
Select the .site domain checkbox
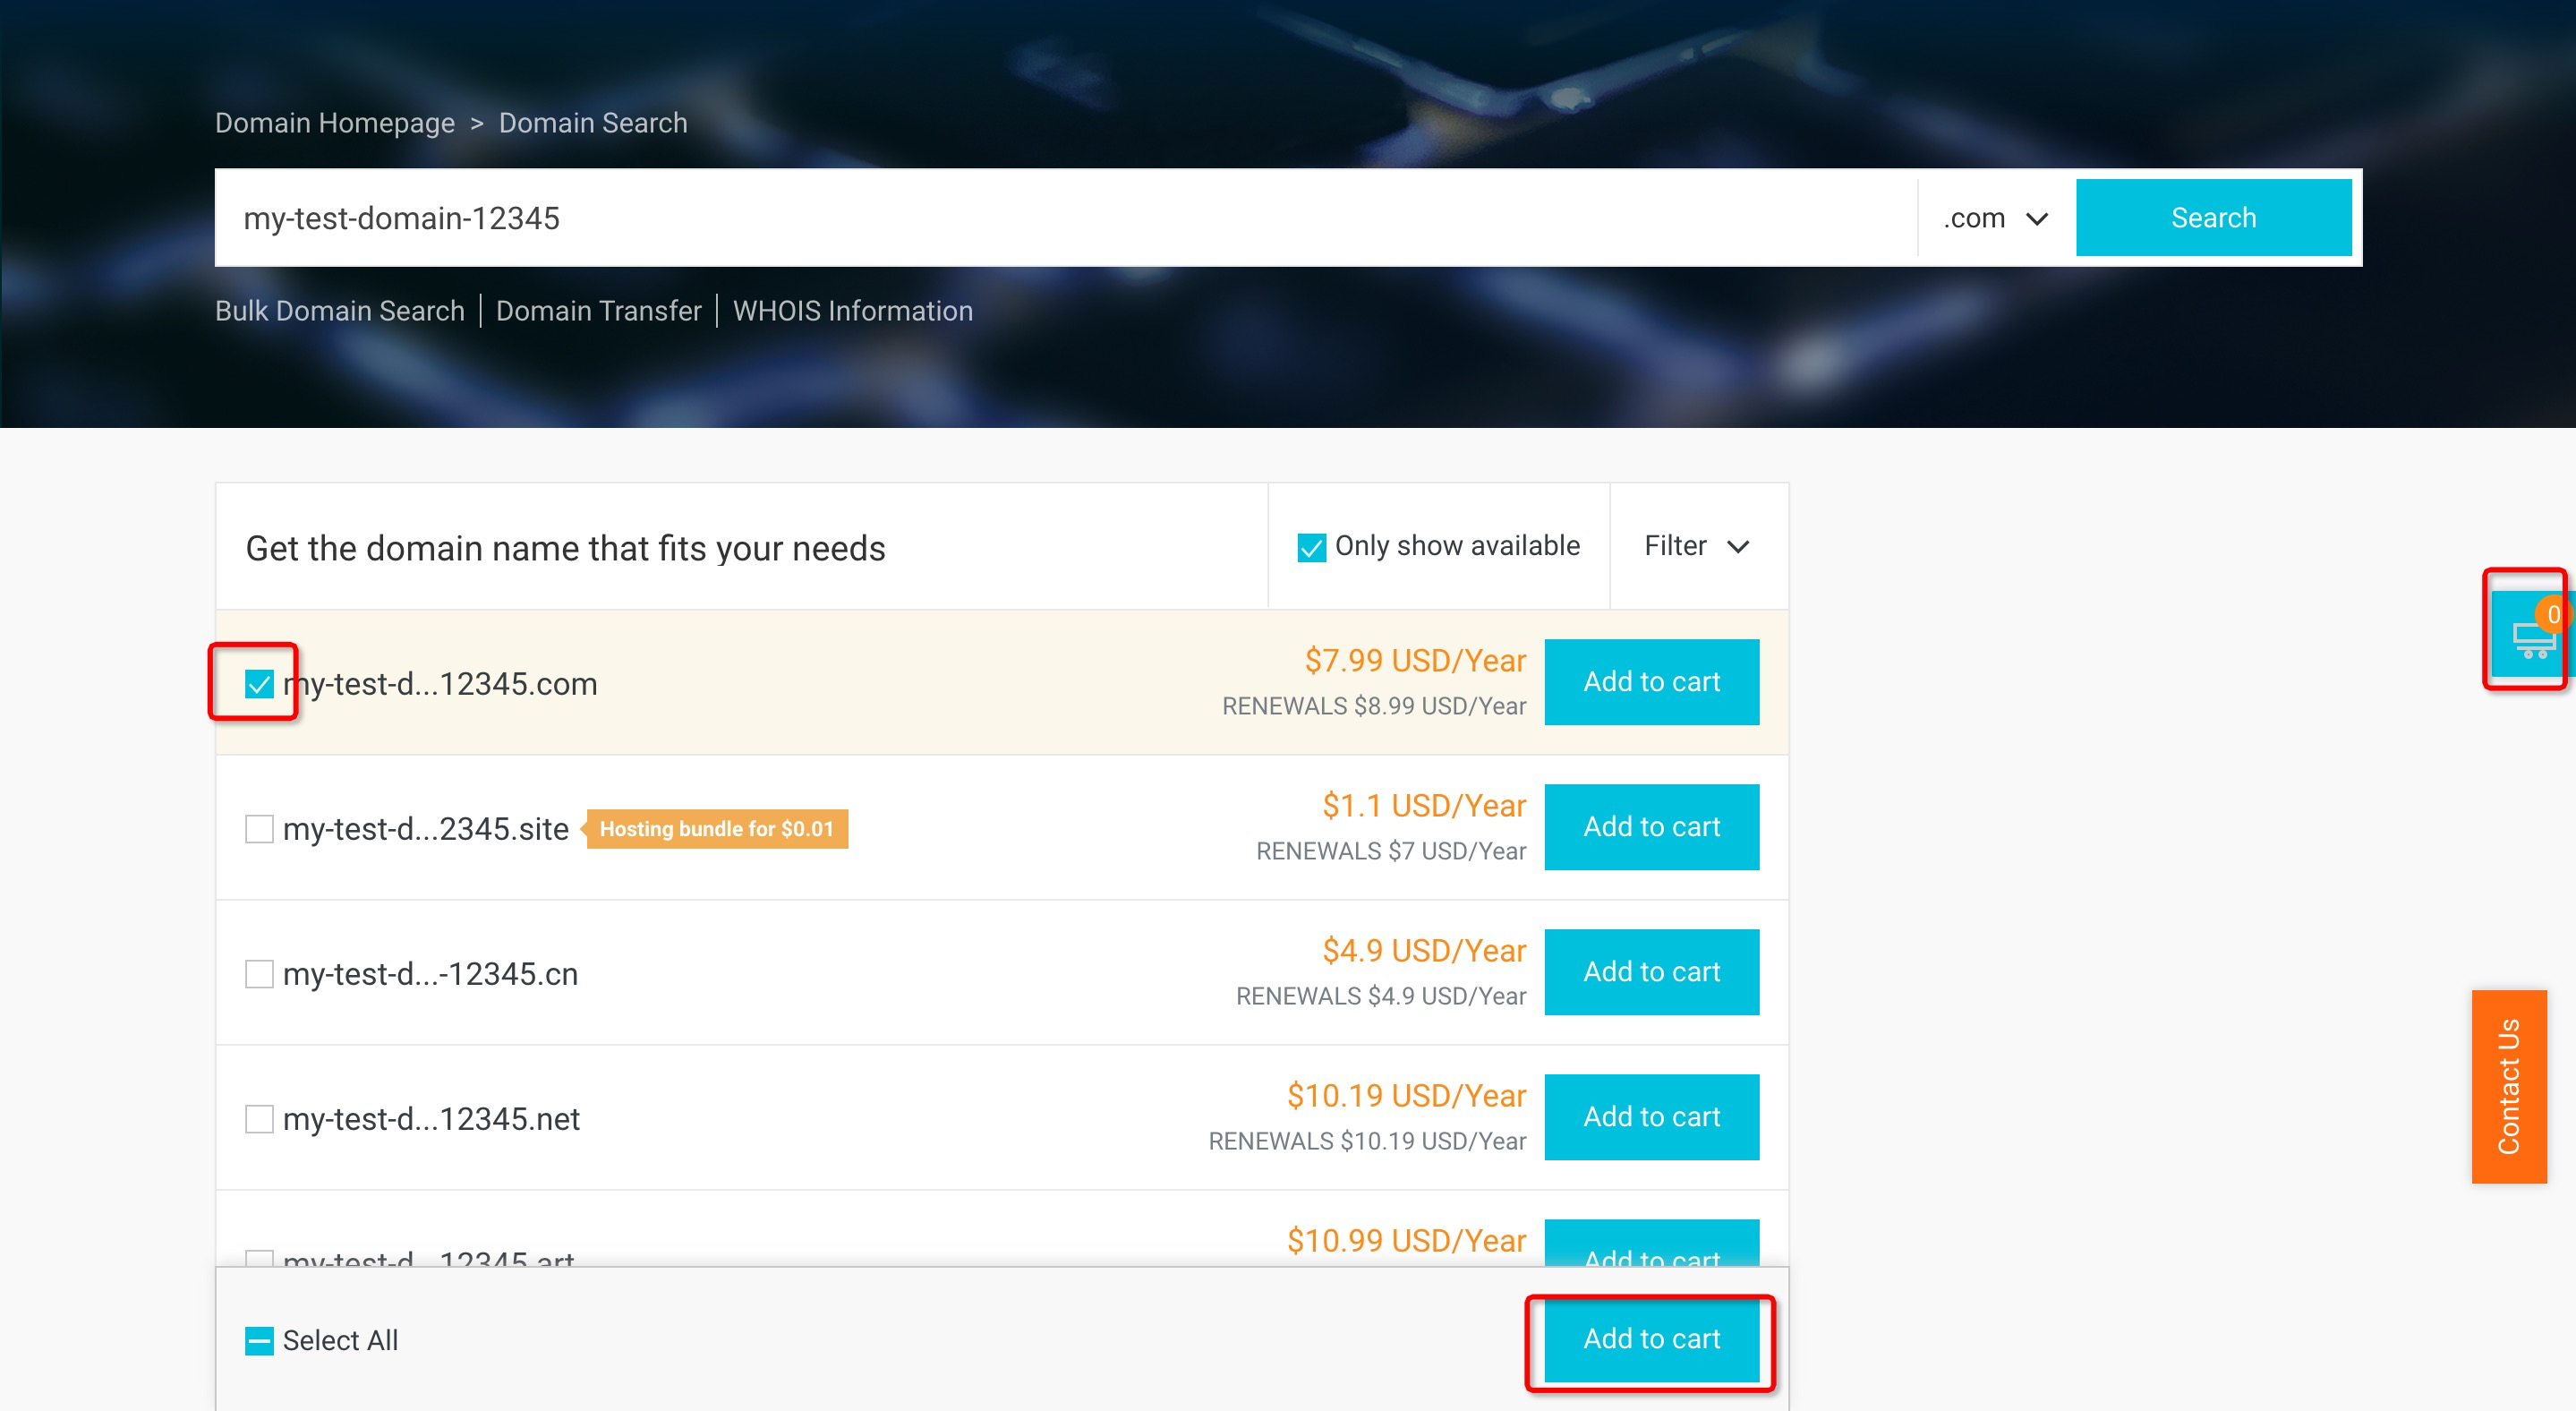click(259, 829)
